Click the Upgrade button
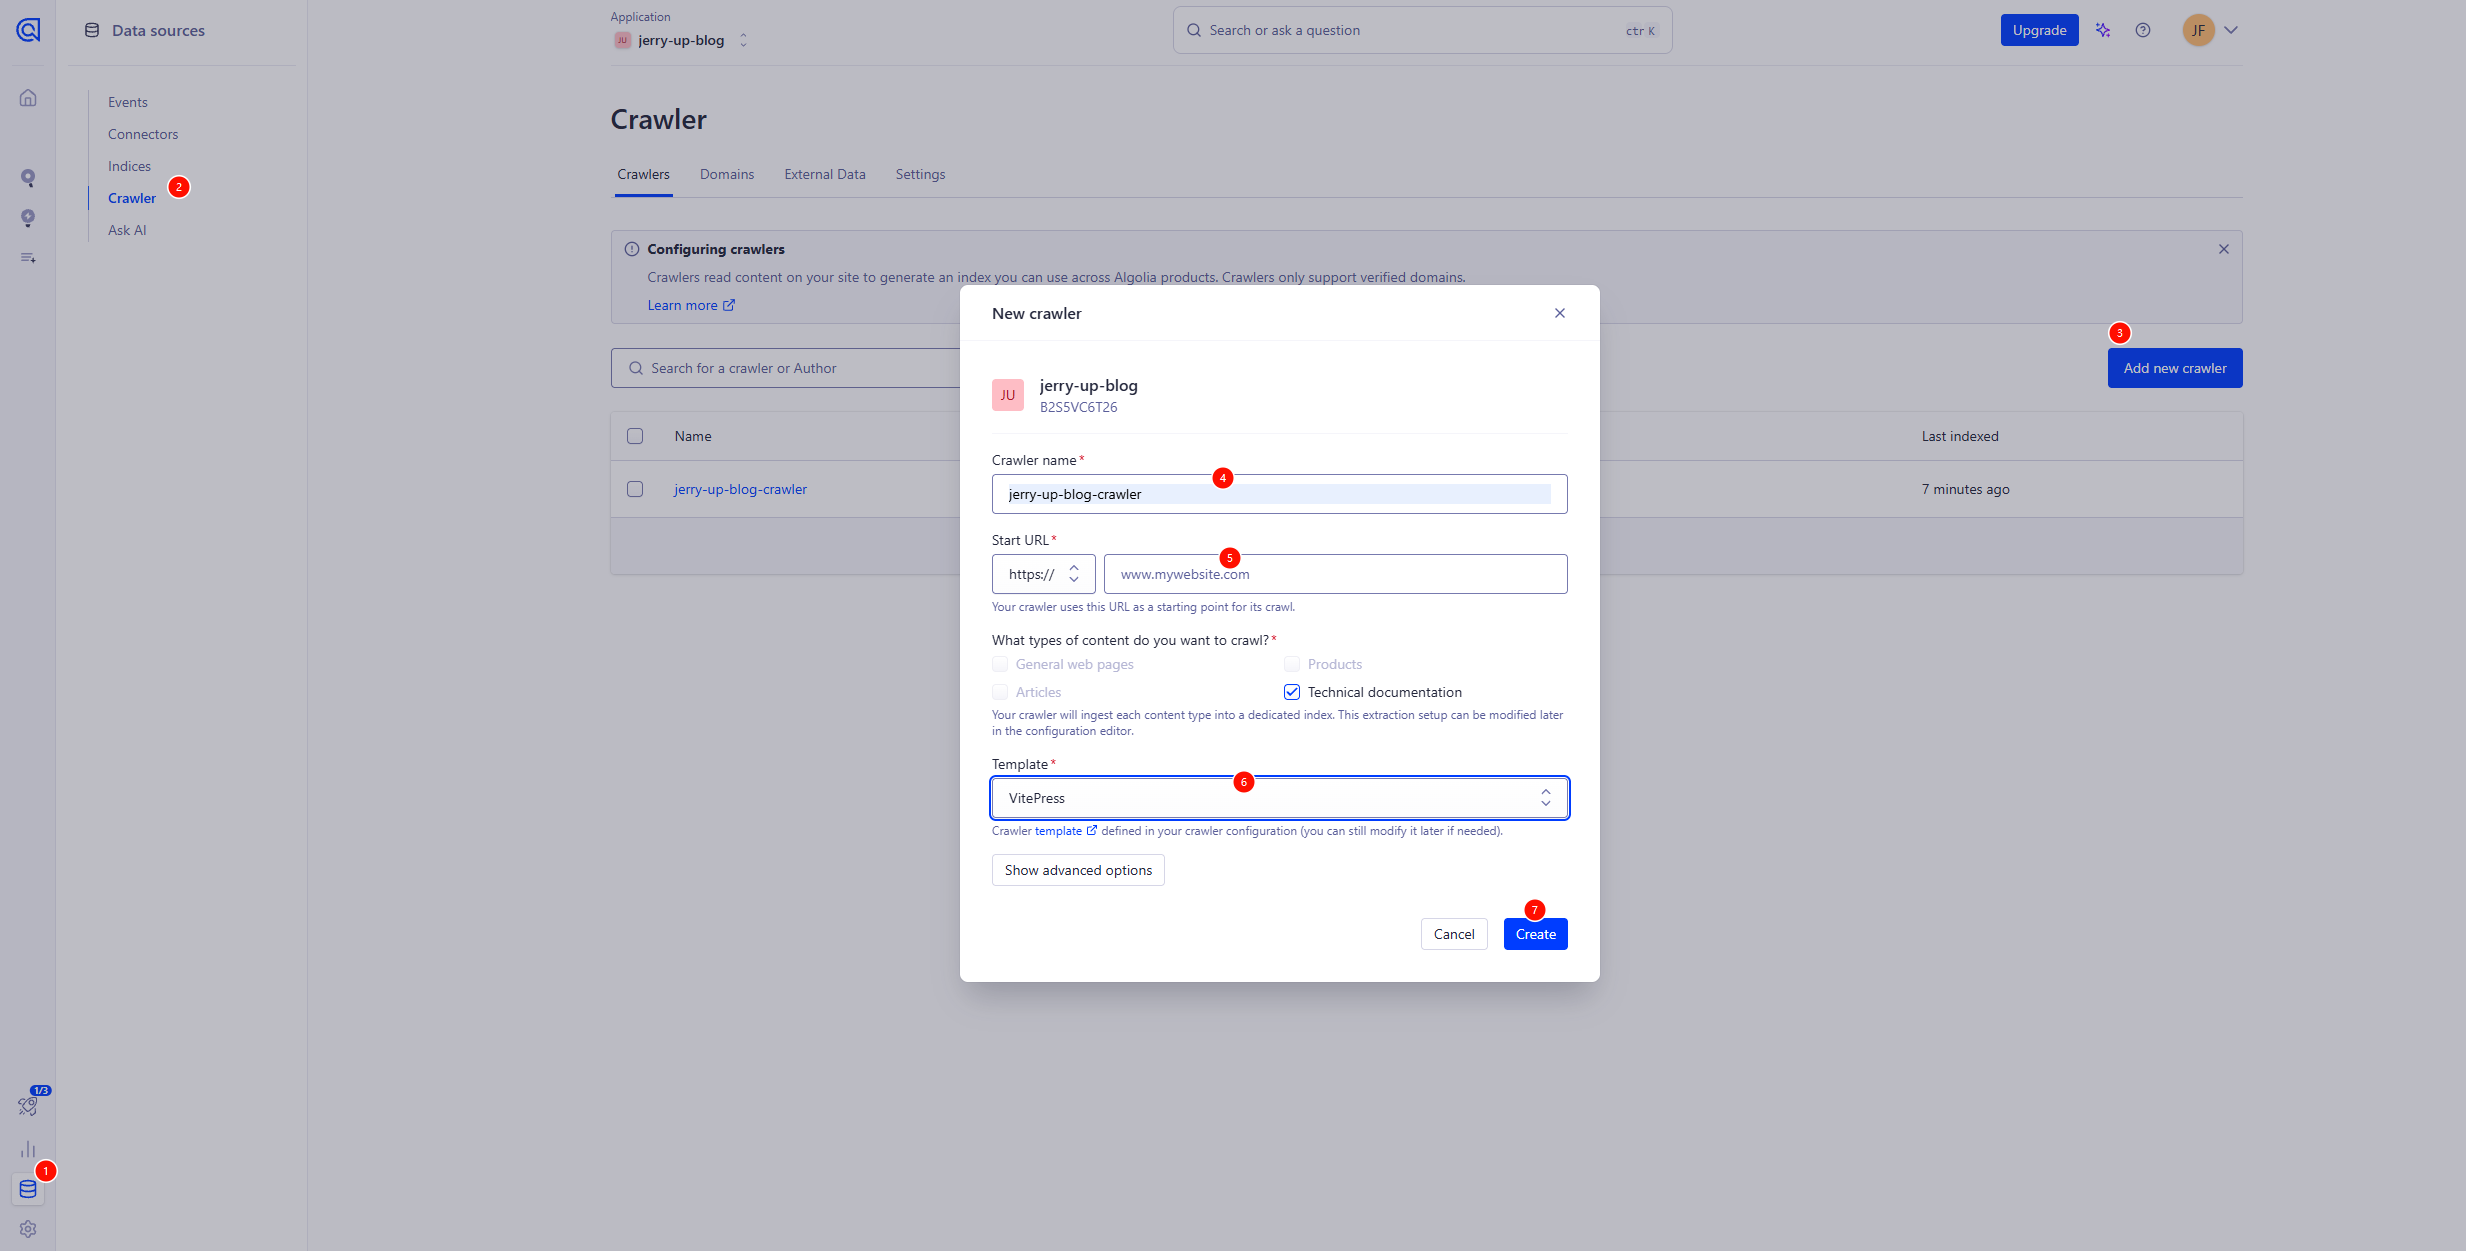This screenshot has height=1251, width=2466. [x=2040, y=30]
